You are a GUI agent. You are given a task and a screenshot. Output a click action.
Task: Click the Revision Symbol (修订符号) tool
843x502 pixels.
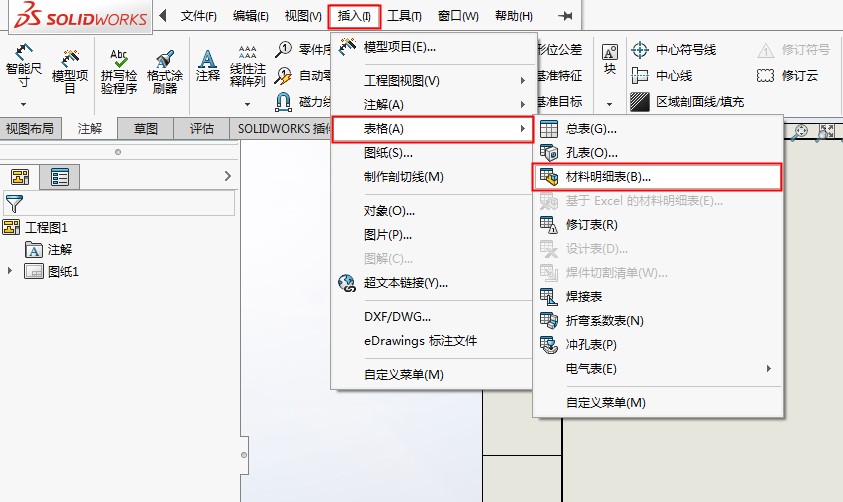coord(794,50)
